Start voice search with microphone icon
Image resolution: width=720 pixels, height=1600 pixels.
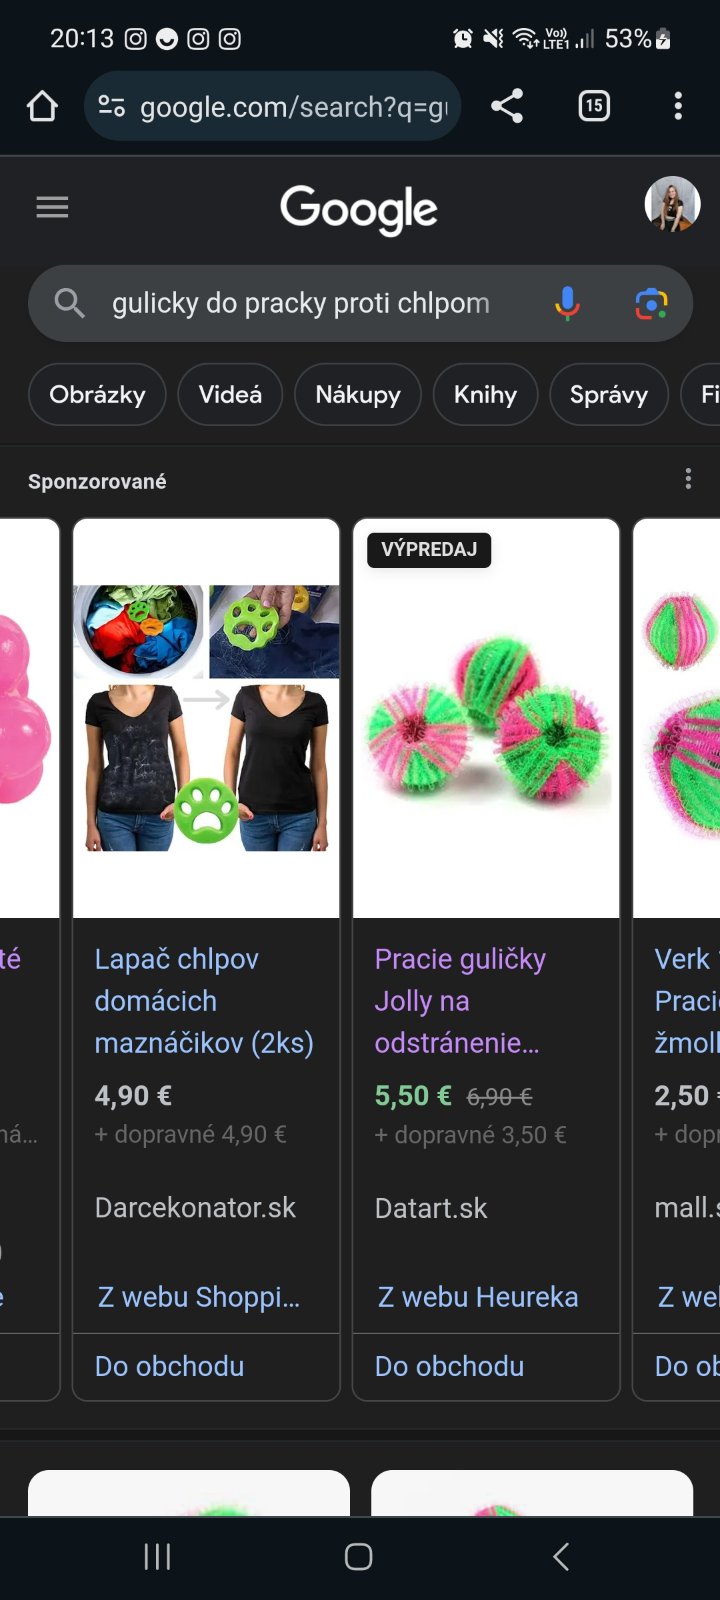(567, 303)
